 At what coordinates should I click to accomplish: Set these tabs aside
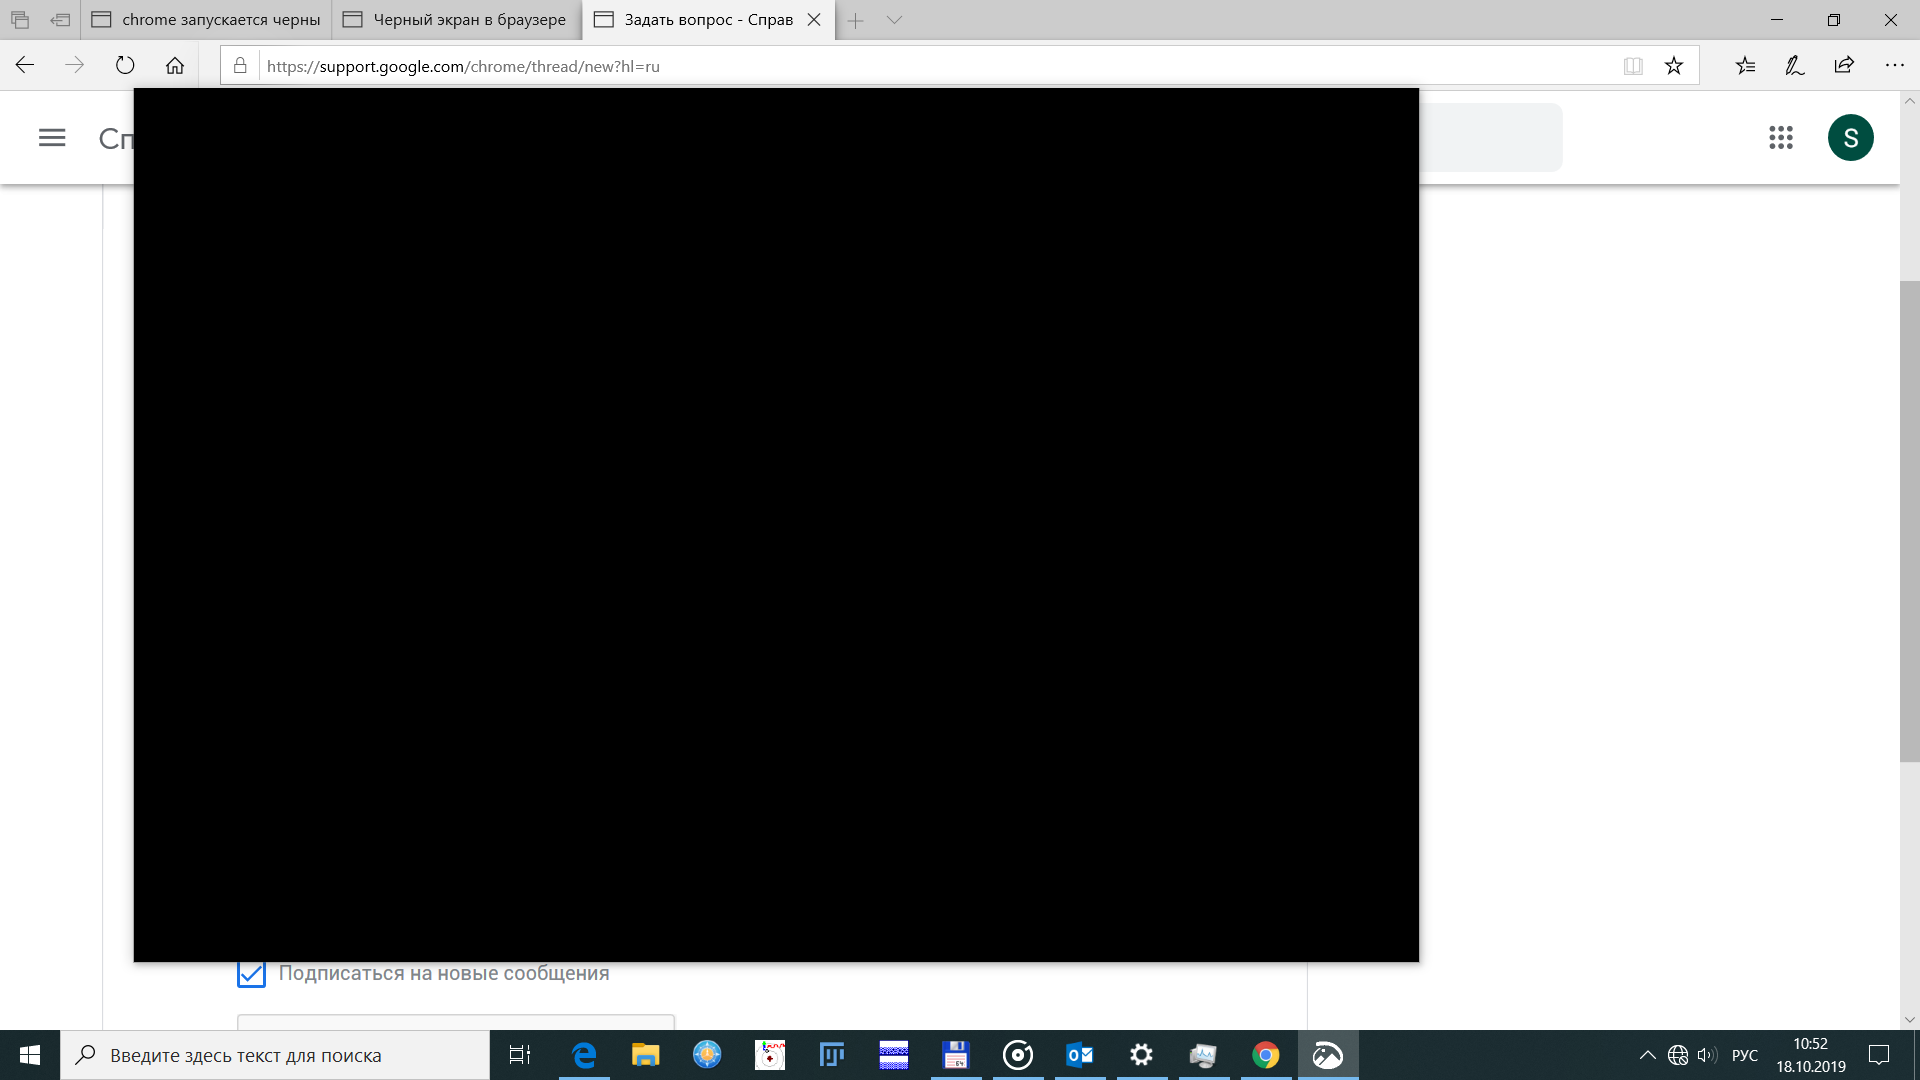(60, 20)
